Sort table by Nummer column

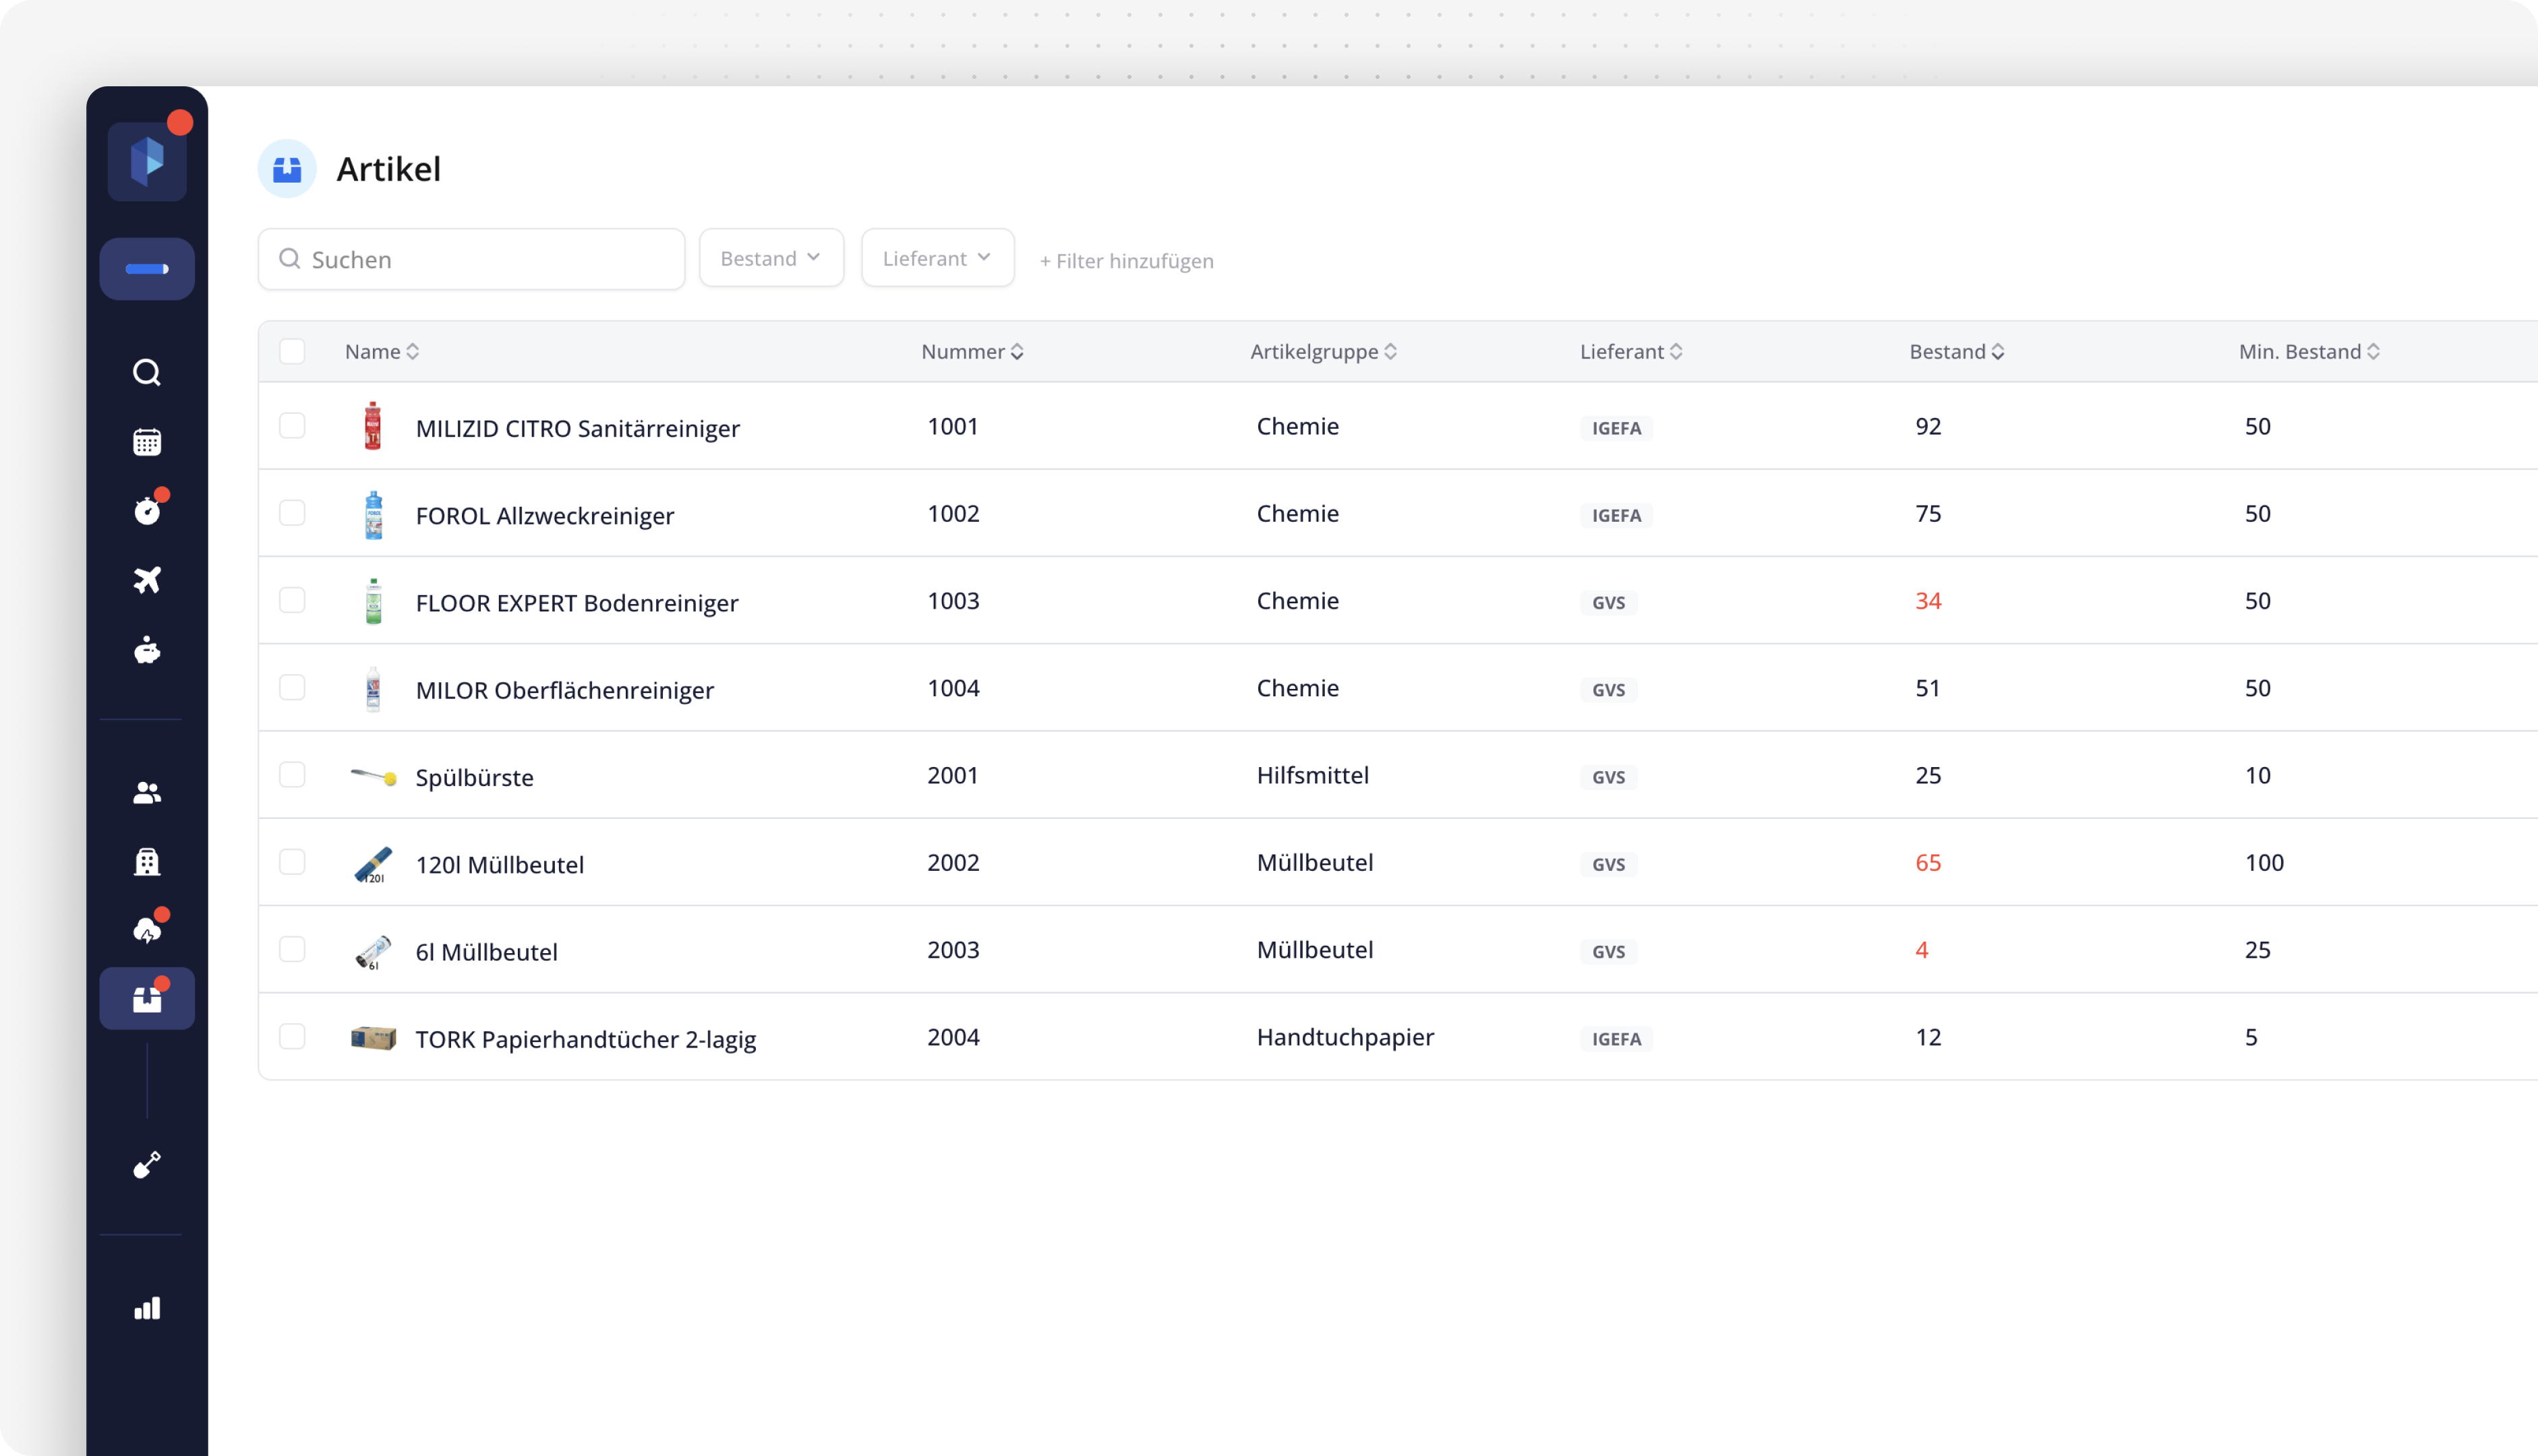coord(972,352)
